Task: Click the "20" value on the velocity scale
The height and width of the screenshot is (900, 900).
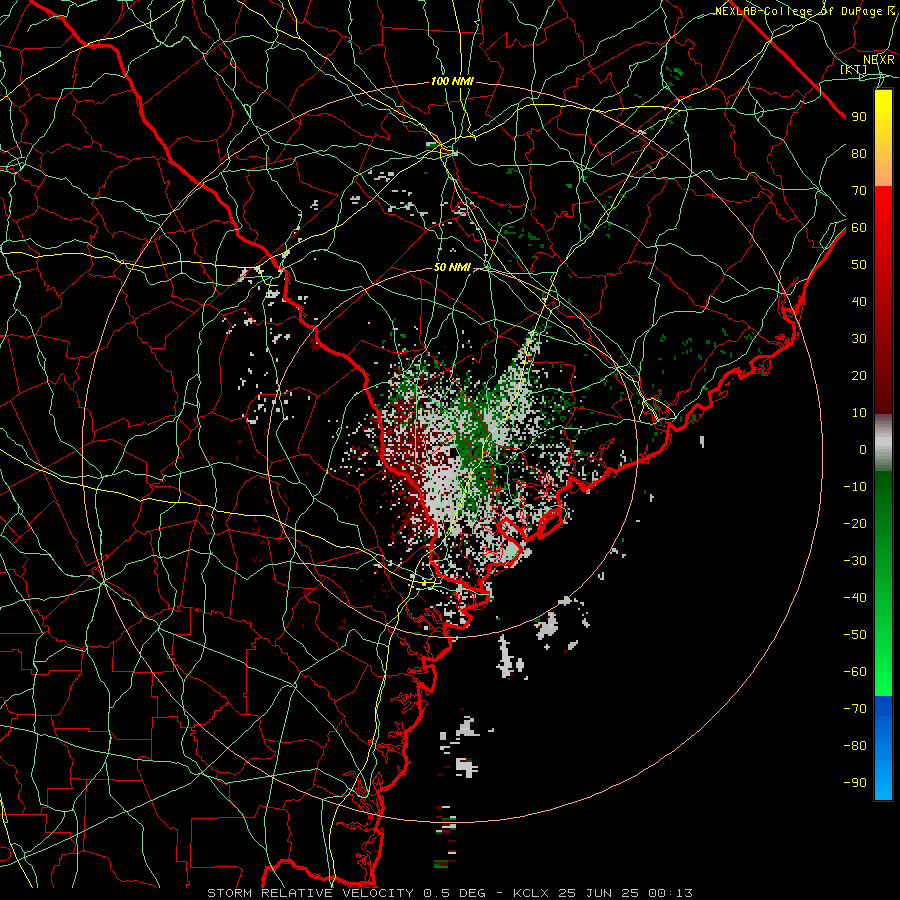Action: pos(859,375)
